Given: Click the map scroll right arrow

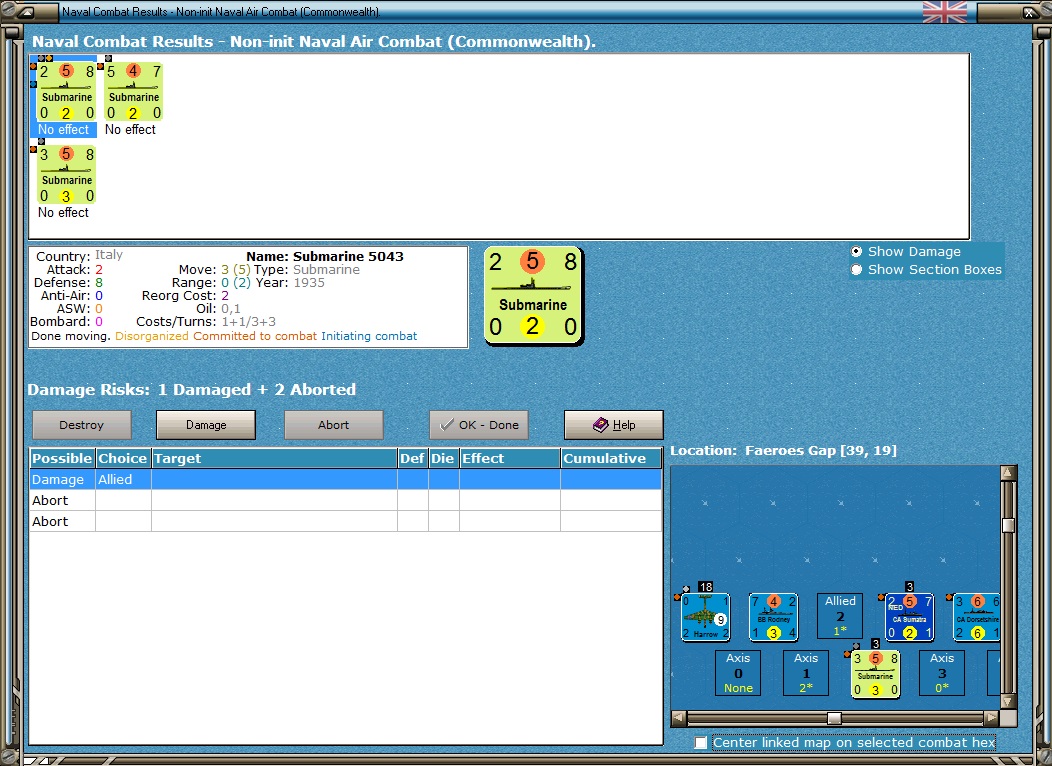Looking at the screenshot, I should tap(991, 718).
